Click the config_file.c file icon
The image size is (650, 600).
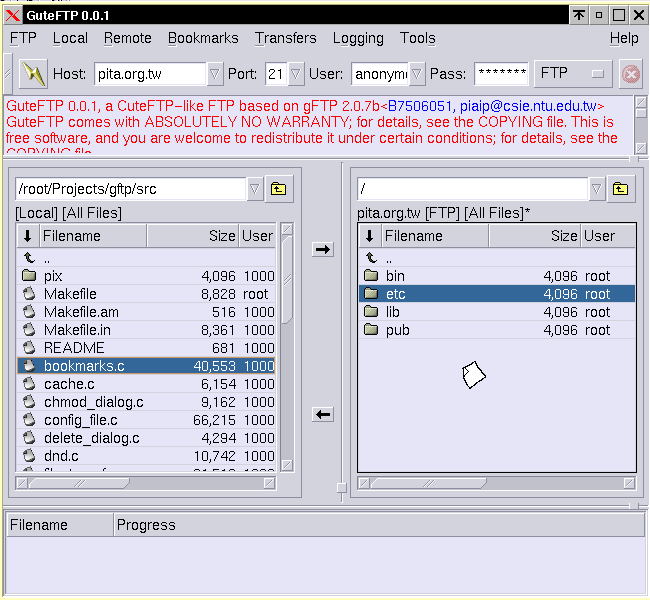(29, 420)
